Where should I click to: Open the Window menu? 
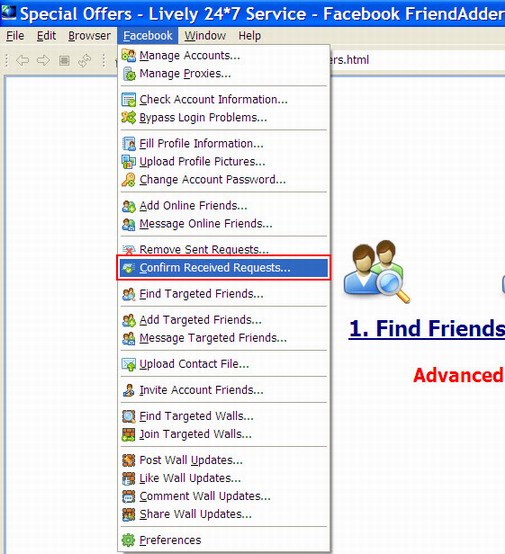click(205, 36)
